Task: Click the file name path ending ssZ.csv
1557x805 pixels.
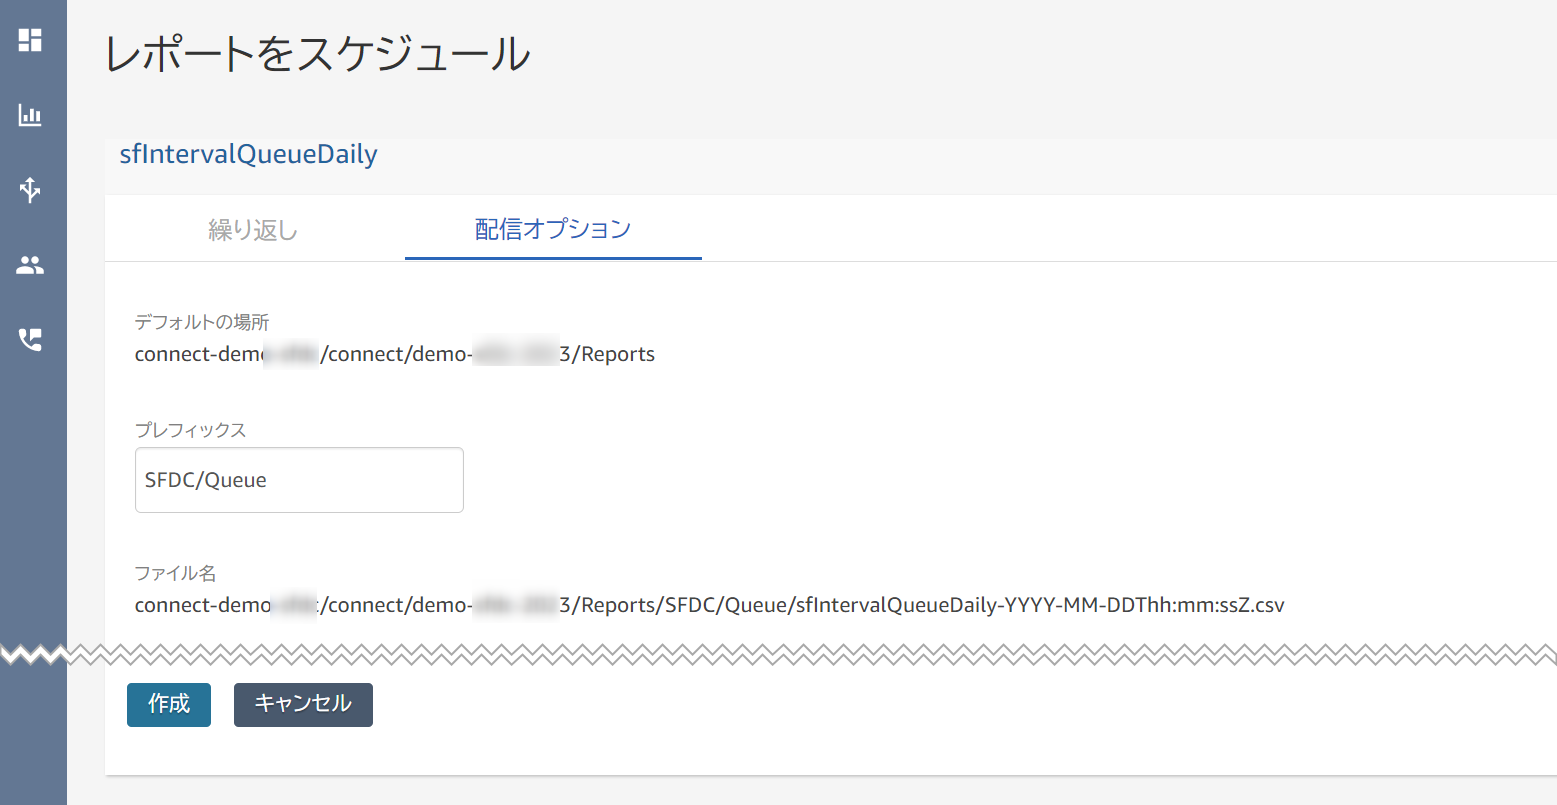Action: (x=709, y=605)
